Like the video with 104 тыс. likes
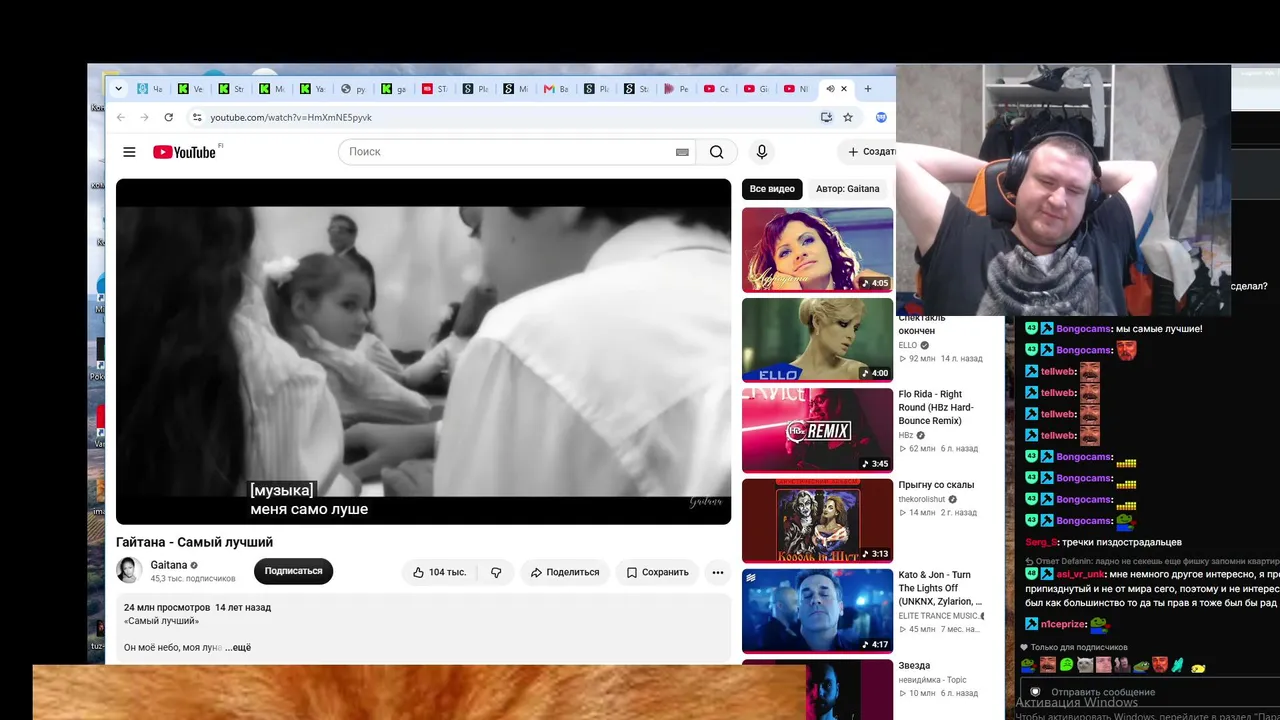 [439, 572]
